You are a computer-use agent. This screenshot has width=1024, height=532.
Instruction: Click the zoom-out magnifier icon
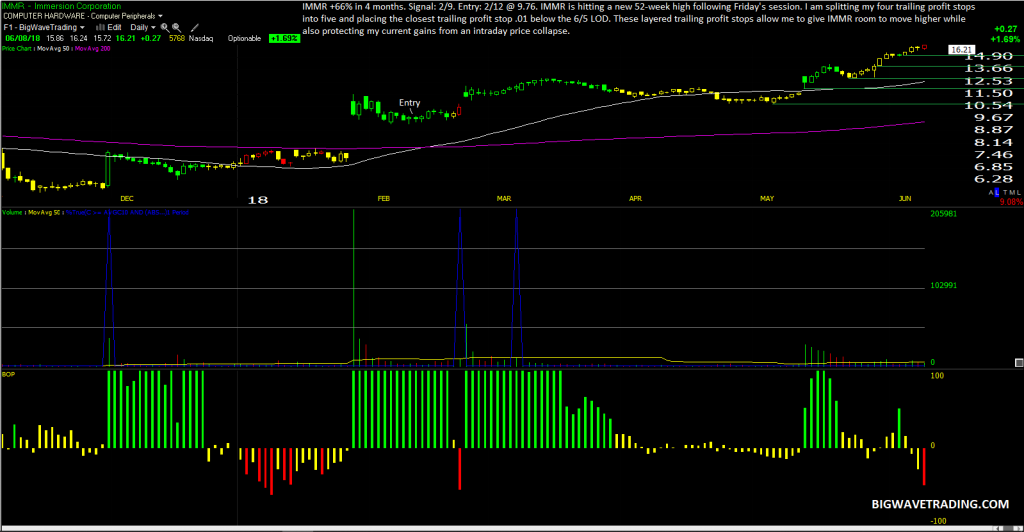(176, 27)
